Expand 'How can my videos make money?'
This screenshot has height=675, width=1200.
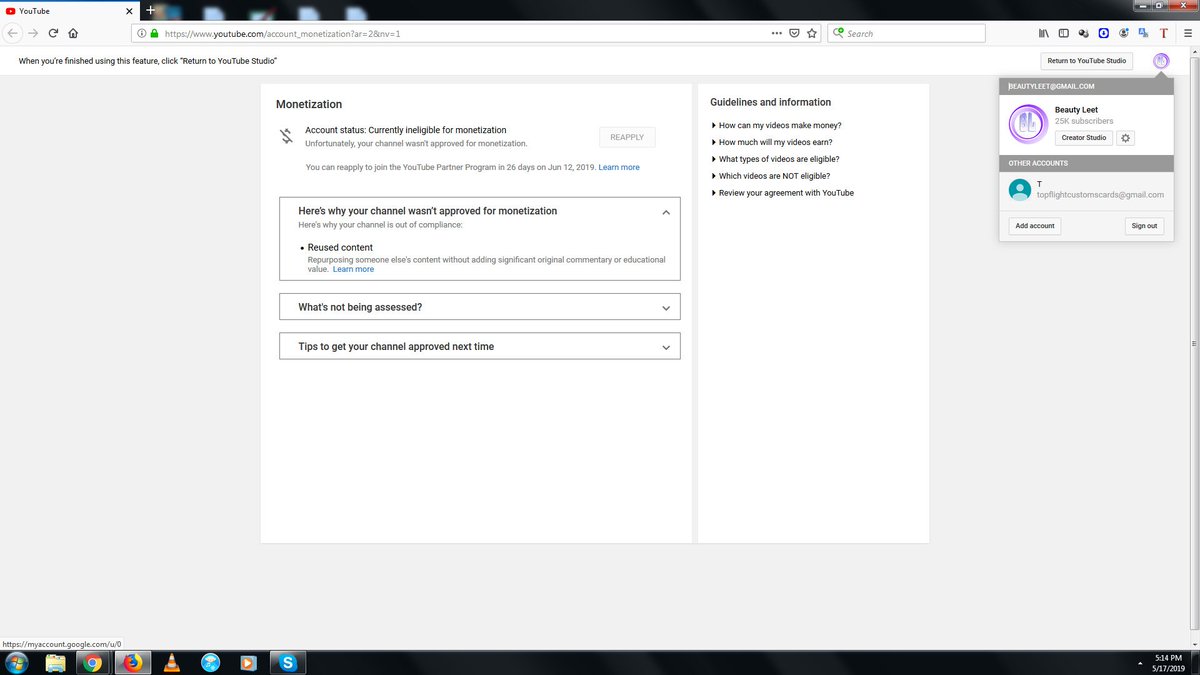pos(776,126)
